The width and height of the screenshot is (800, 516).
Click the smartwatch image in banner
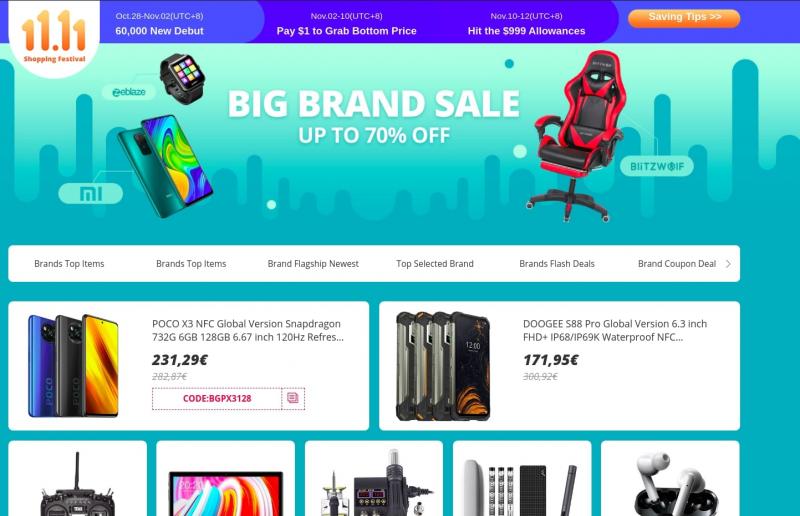(182, 78)
